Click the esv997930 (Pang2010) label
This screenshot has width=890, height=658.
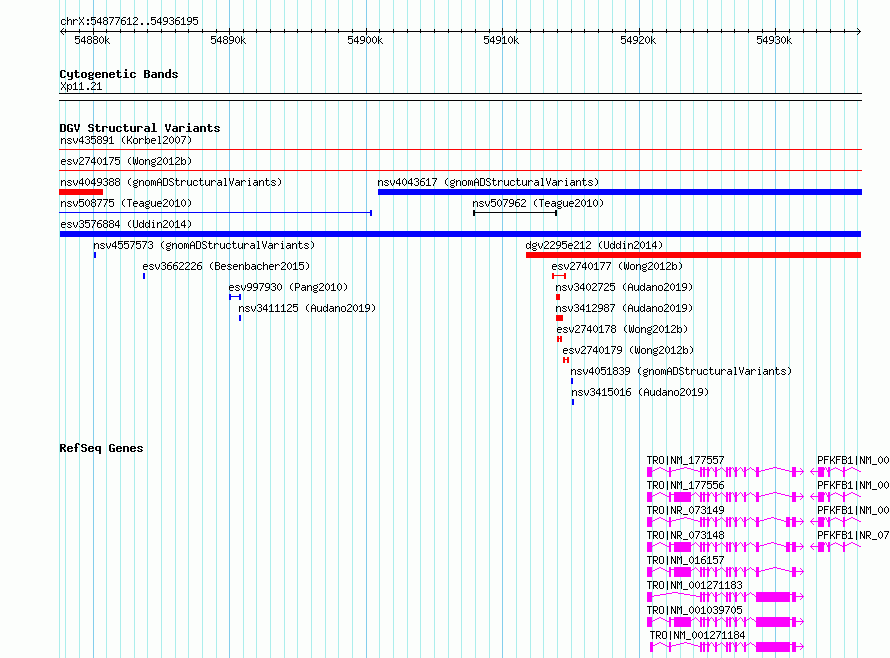[x=288, y=287]
